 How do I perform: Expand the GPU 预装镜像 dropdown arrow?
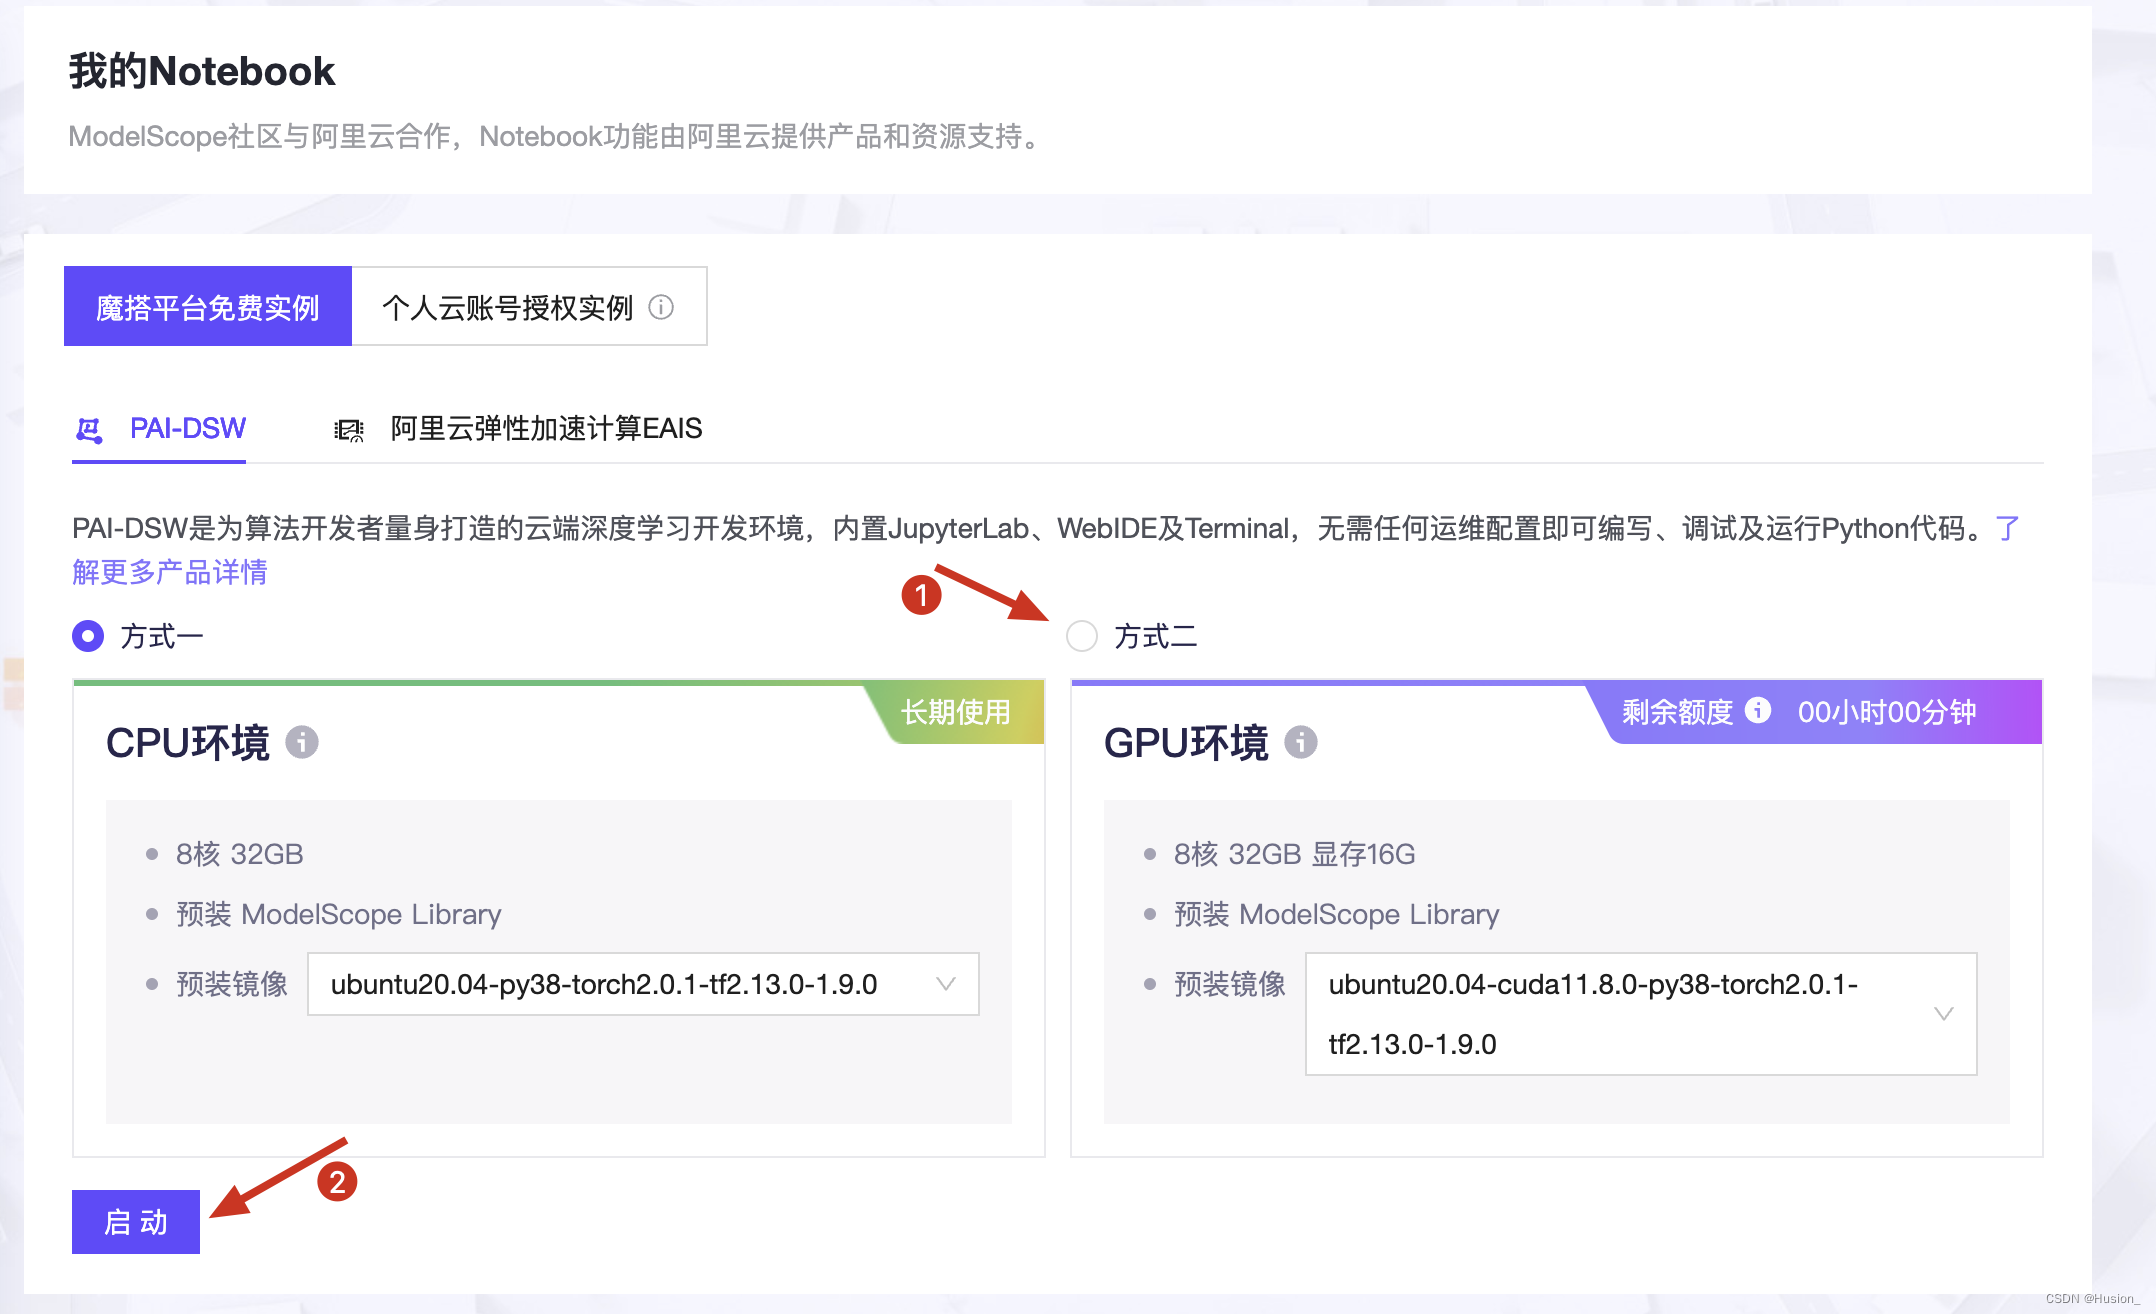1943,1014
